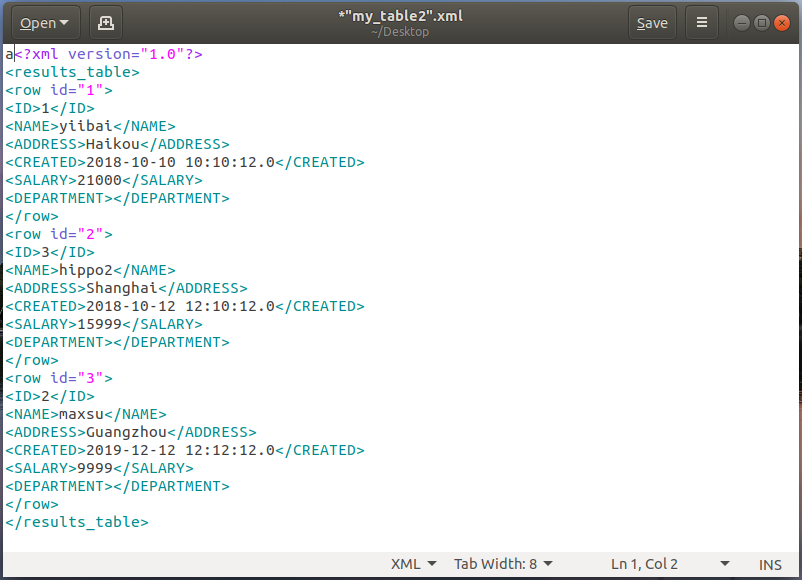Maximize the gedit window
This screenshot has height=580, width=802.
click(x=762, y=22)
